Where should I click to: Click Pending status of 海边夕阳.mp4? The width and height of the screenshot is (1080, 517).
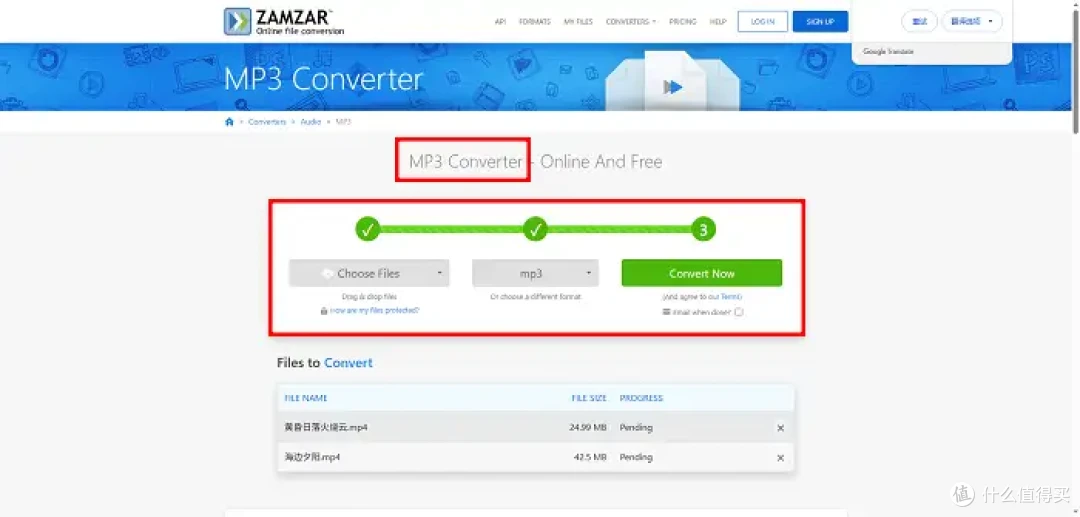coord(636,457)
